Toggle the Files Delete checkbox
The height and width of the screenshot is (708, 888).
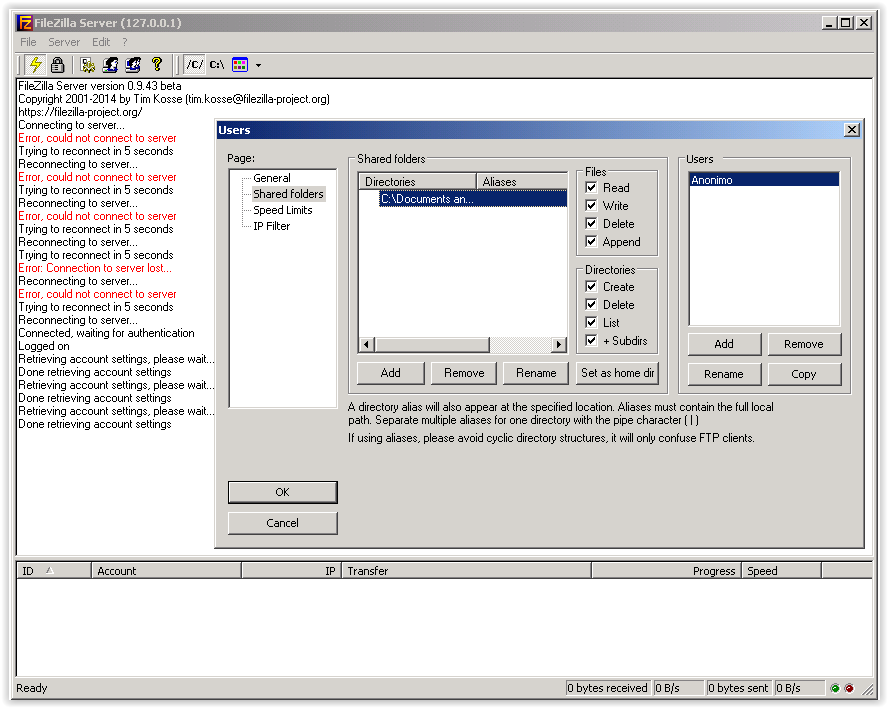coord(591,224)
